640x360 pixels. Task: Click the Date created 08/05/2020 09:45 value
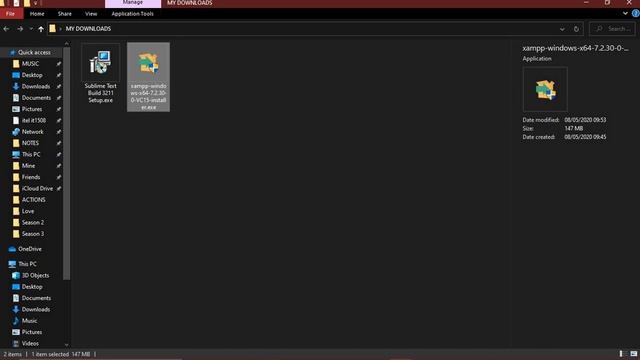(585, 137)
